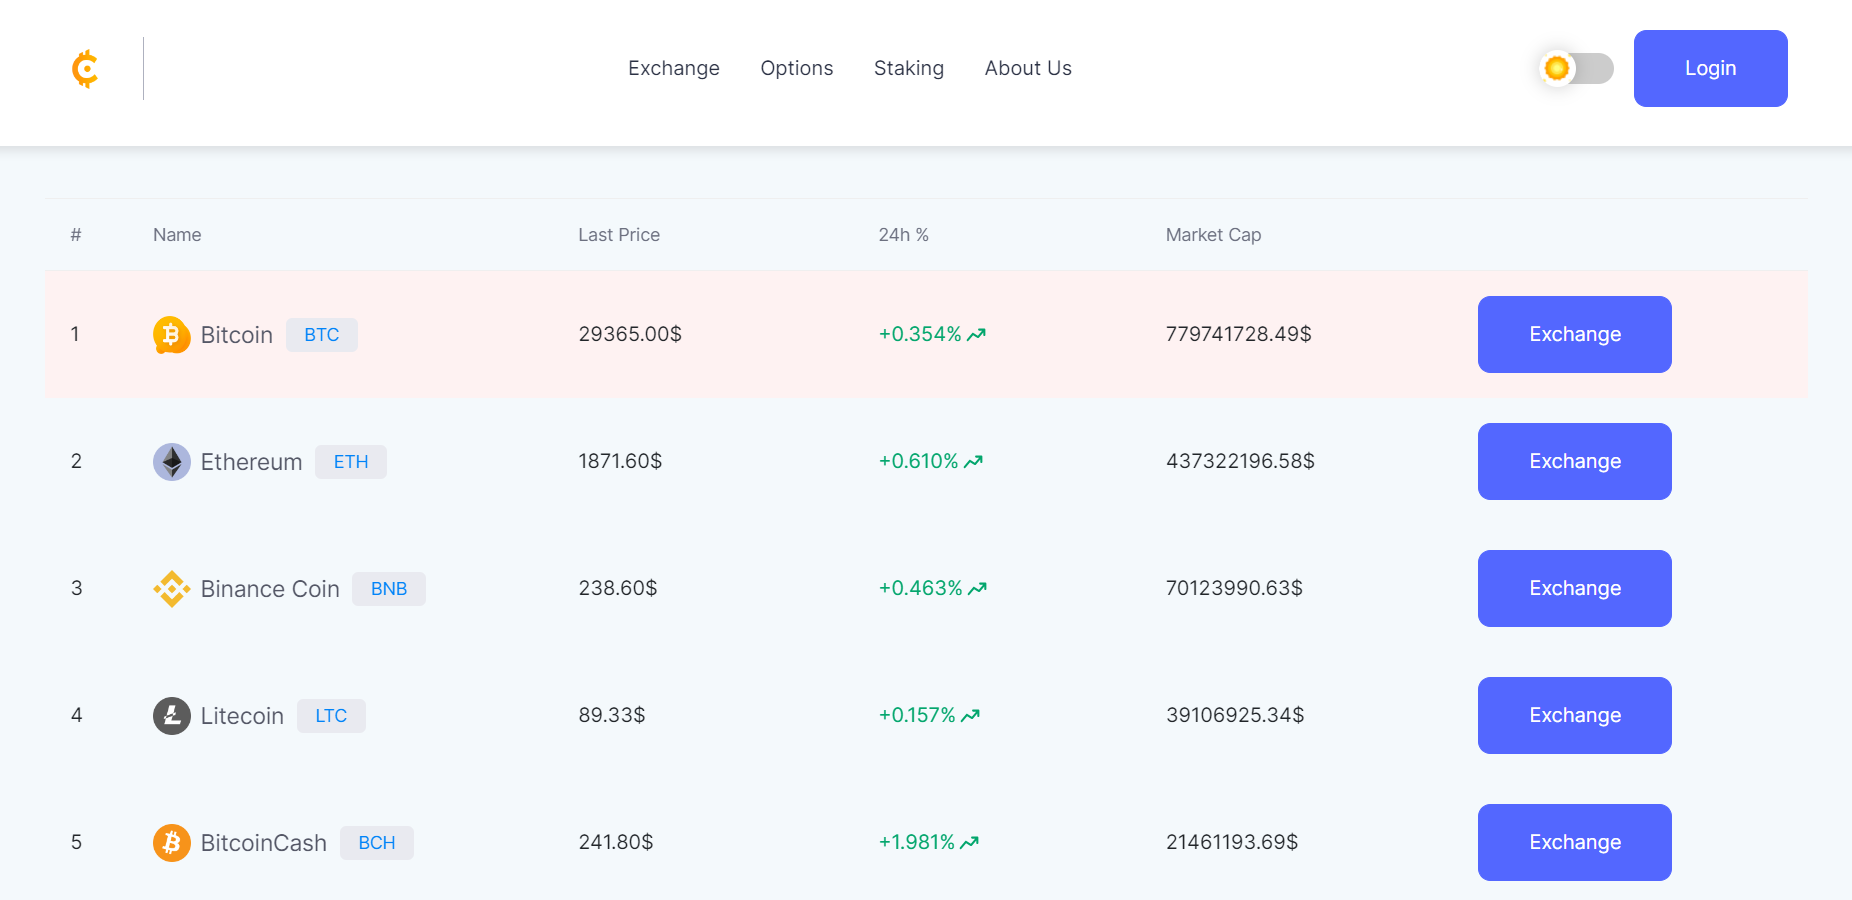This screenshot has height=900, width=1852.
Task: Open the Staking nav menu item
Action: (x=909, y=68)
